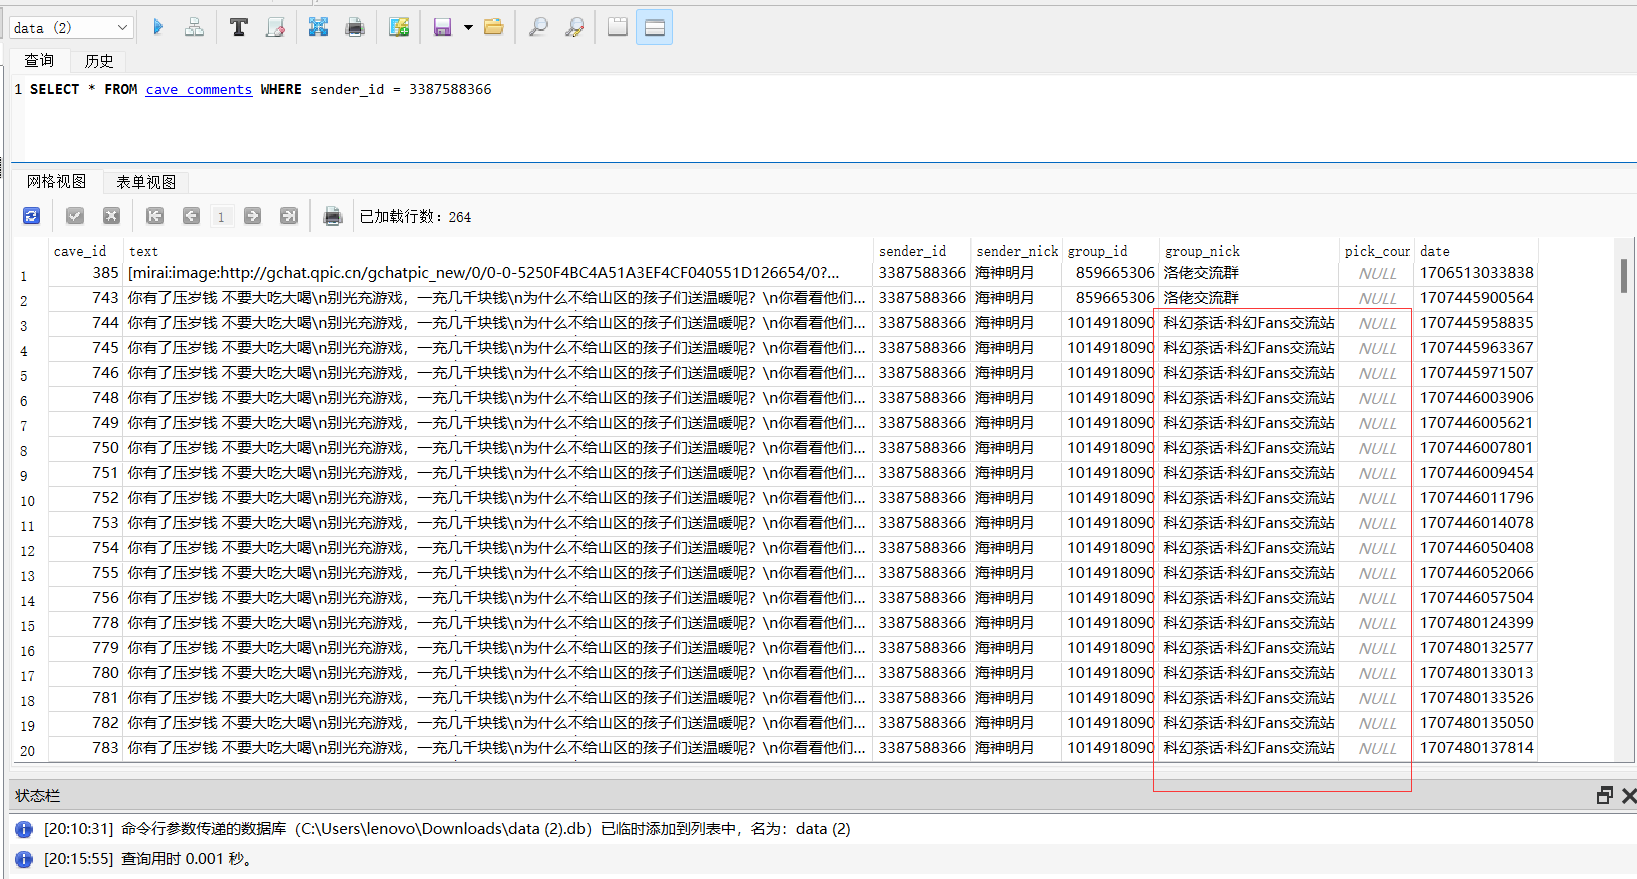The height and width of the screenshot is (879, 1637).
Task: Go to first page of results
Action: [155, 216]
